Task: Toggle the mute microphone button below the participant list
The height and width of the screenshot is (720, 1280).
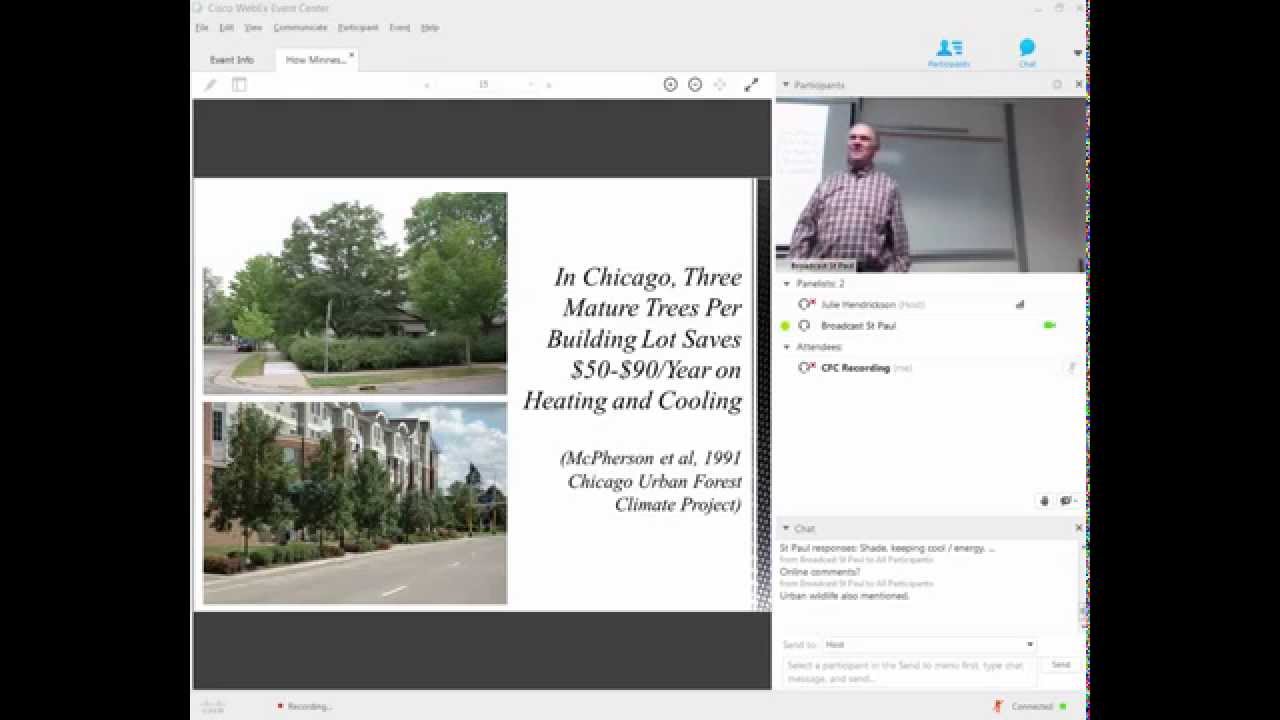Action: 1045,501
